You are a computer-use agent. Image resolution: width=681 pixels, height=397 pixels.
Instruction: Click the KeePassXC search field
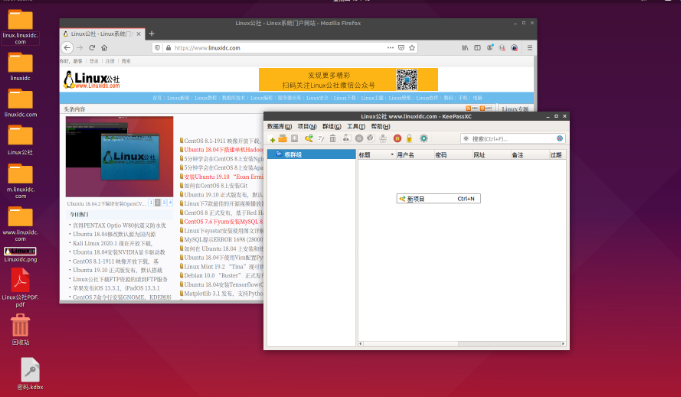[x=512, y=139]
